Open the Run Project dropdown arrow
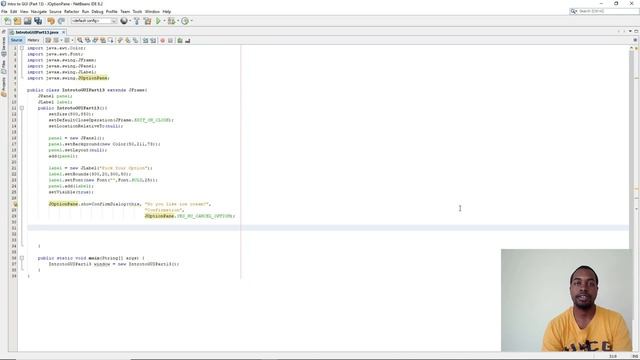The width and height of the screenshot is (640, 360). point(164,21)
